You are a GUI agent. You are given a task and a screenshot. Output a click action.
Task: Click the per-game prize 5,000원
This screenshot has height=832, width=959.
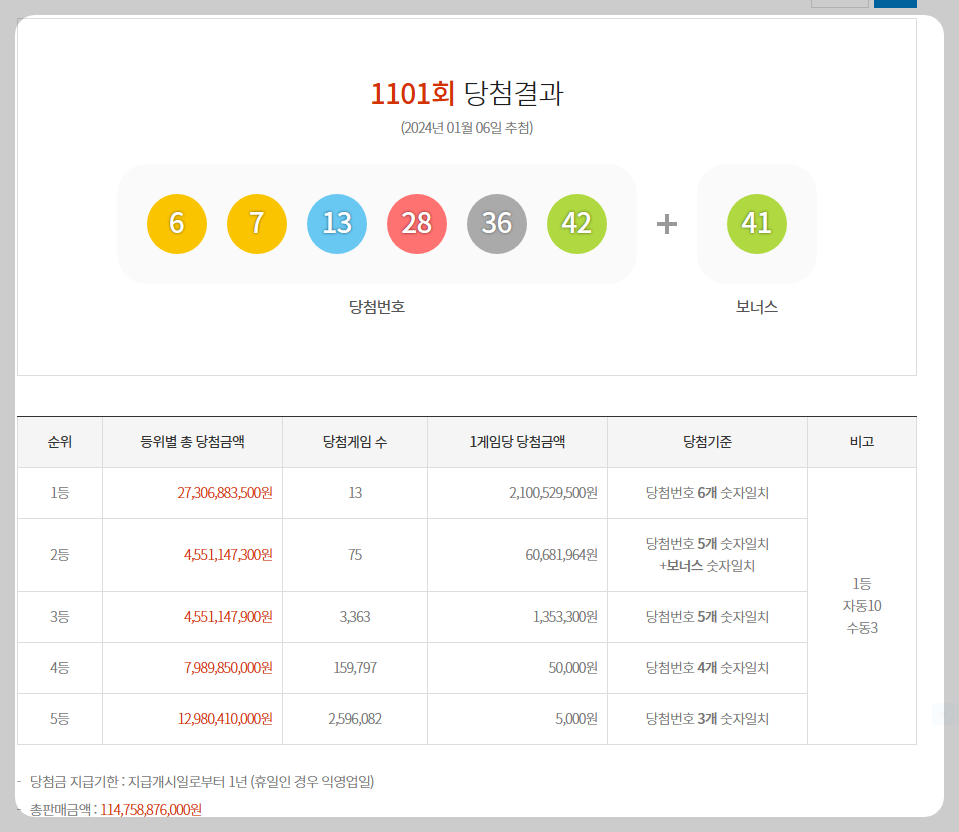coord(576,719)
